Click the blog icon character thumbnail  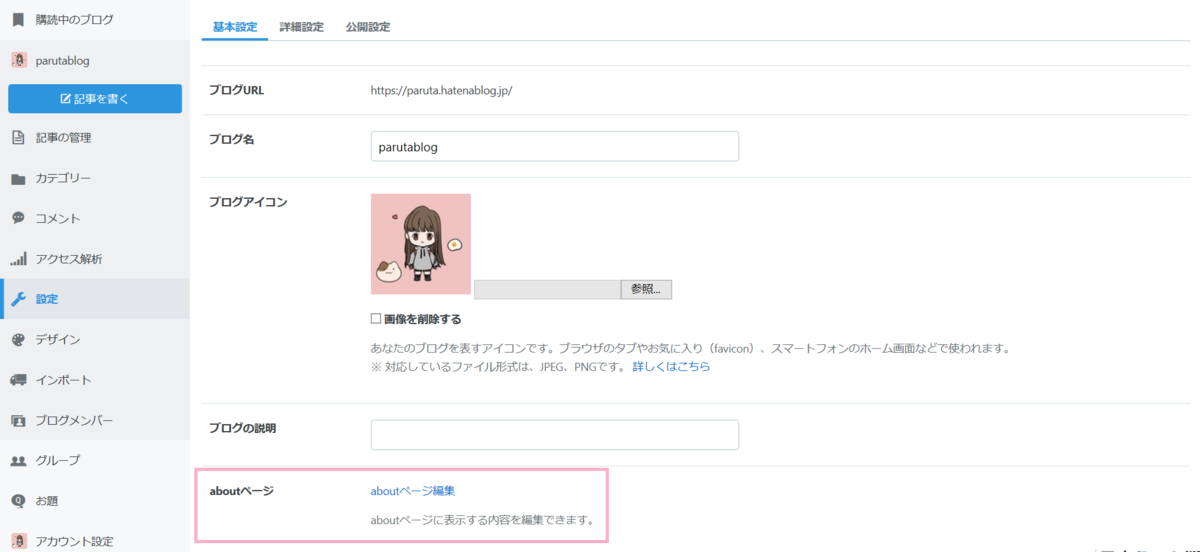tap(421, 244)
